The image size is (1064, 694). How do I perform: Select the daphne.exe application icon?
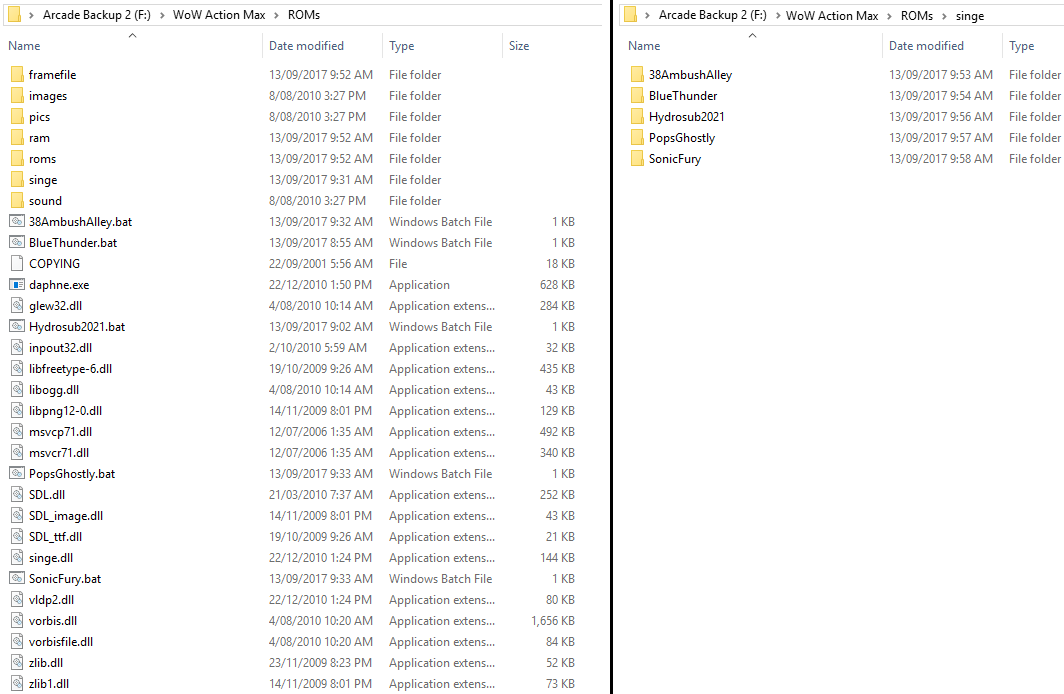(17, 284)
